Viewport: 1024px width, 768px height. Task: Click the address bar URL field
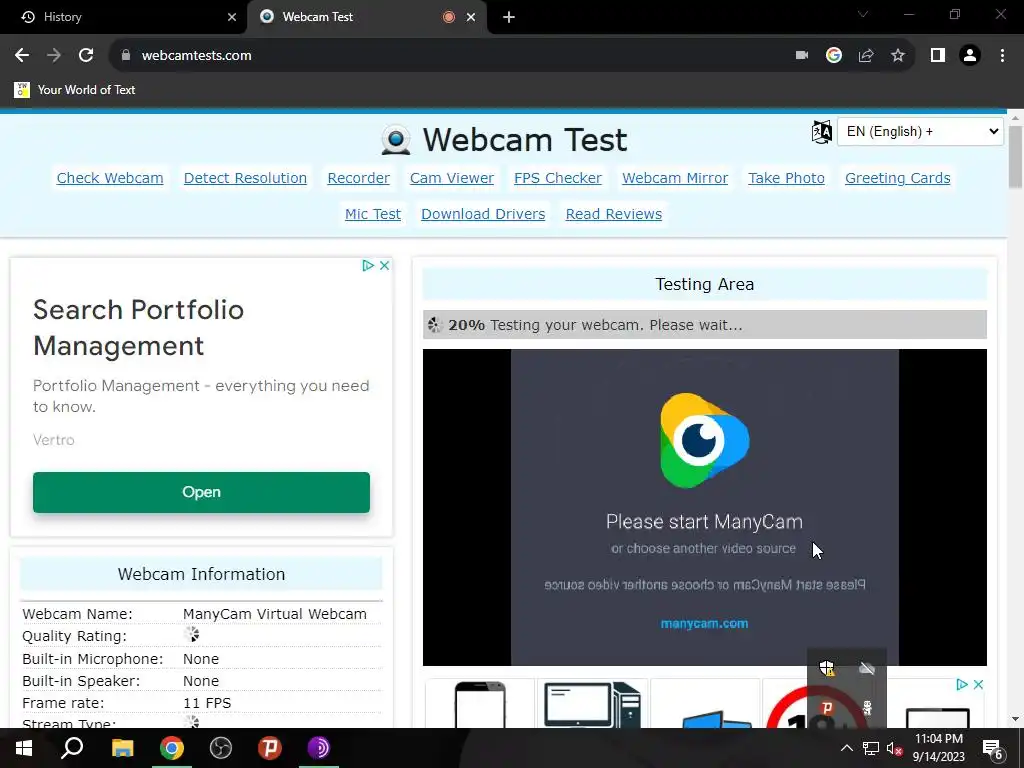click(x=451, y=56)
